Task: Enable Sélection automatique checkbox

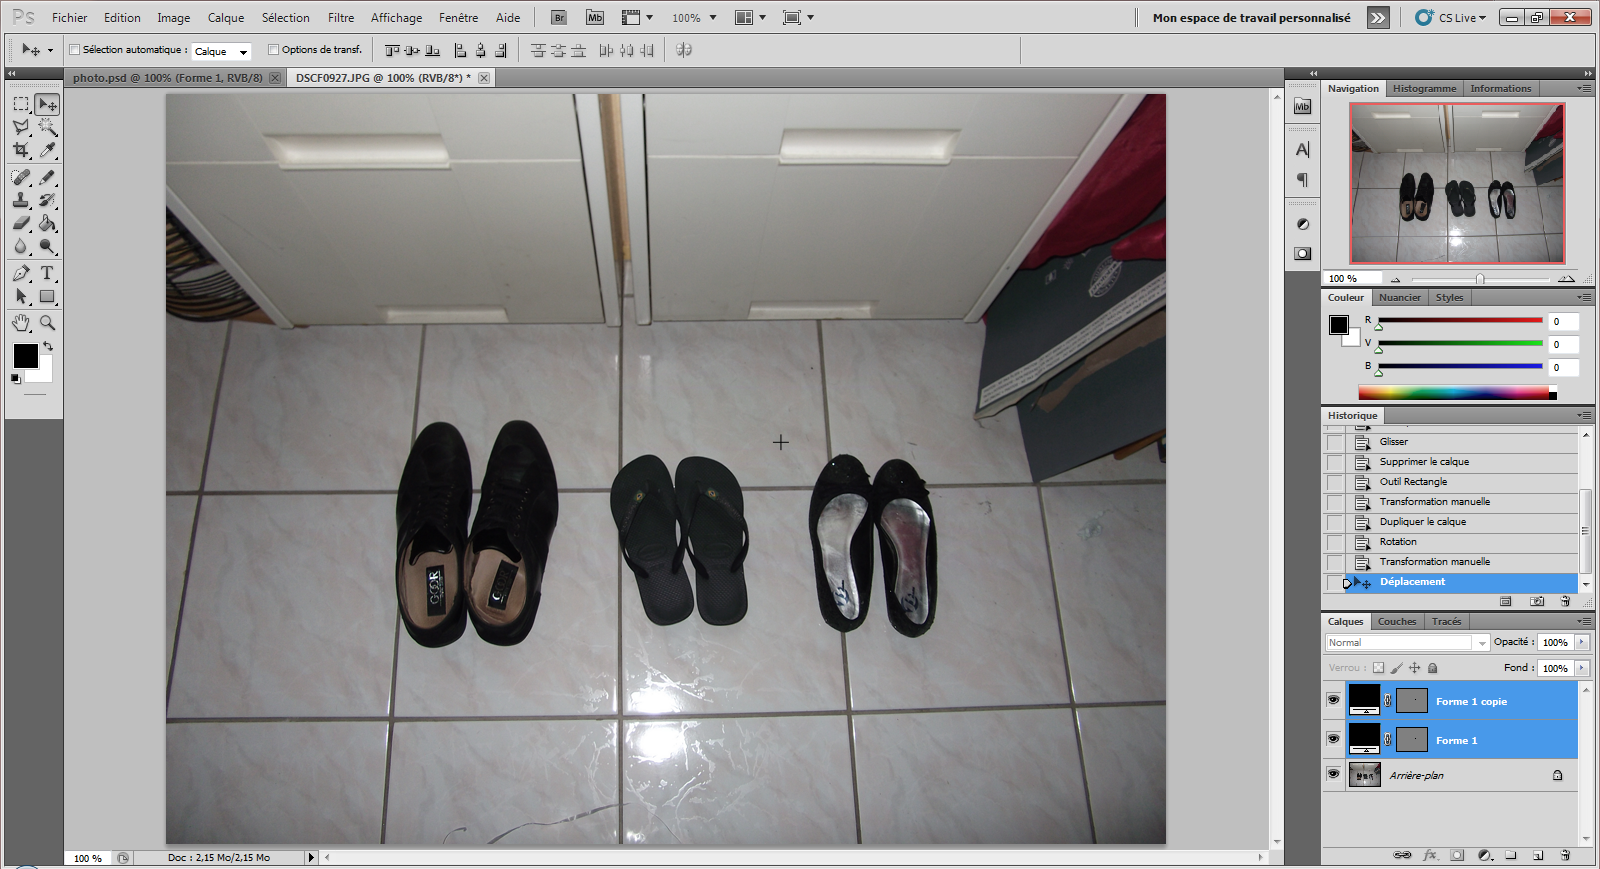Action: [75, 50]
